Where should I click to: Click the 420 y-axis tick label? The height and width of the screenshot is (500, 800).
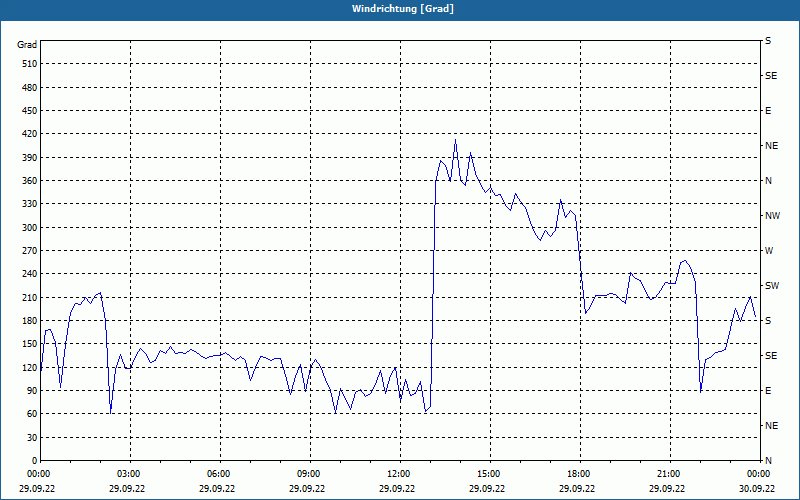30,134
